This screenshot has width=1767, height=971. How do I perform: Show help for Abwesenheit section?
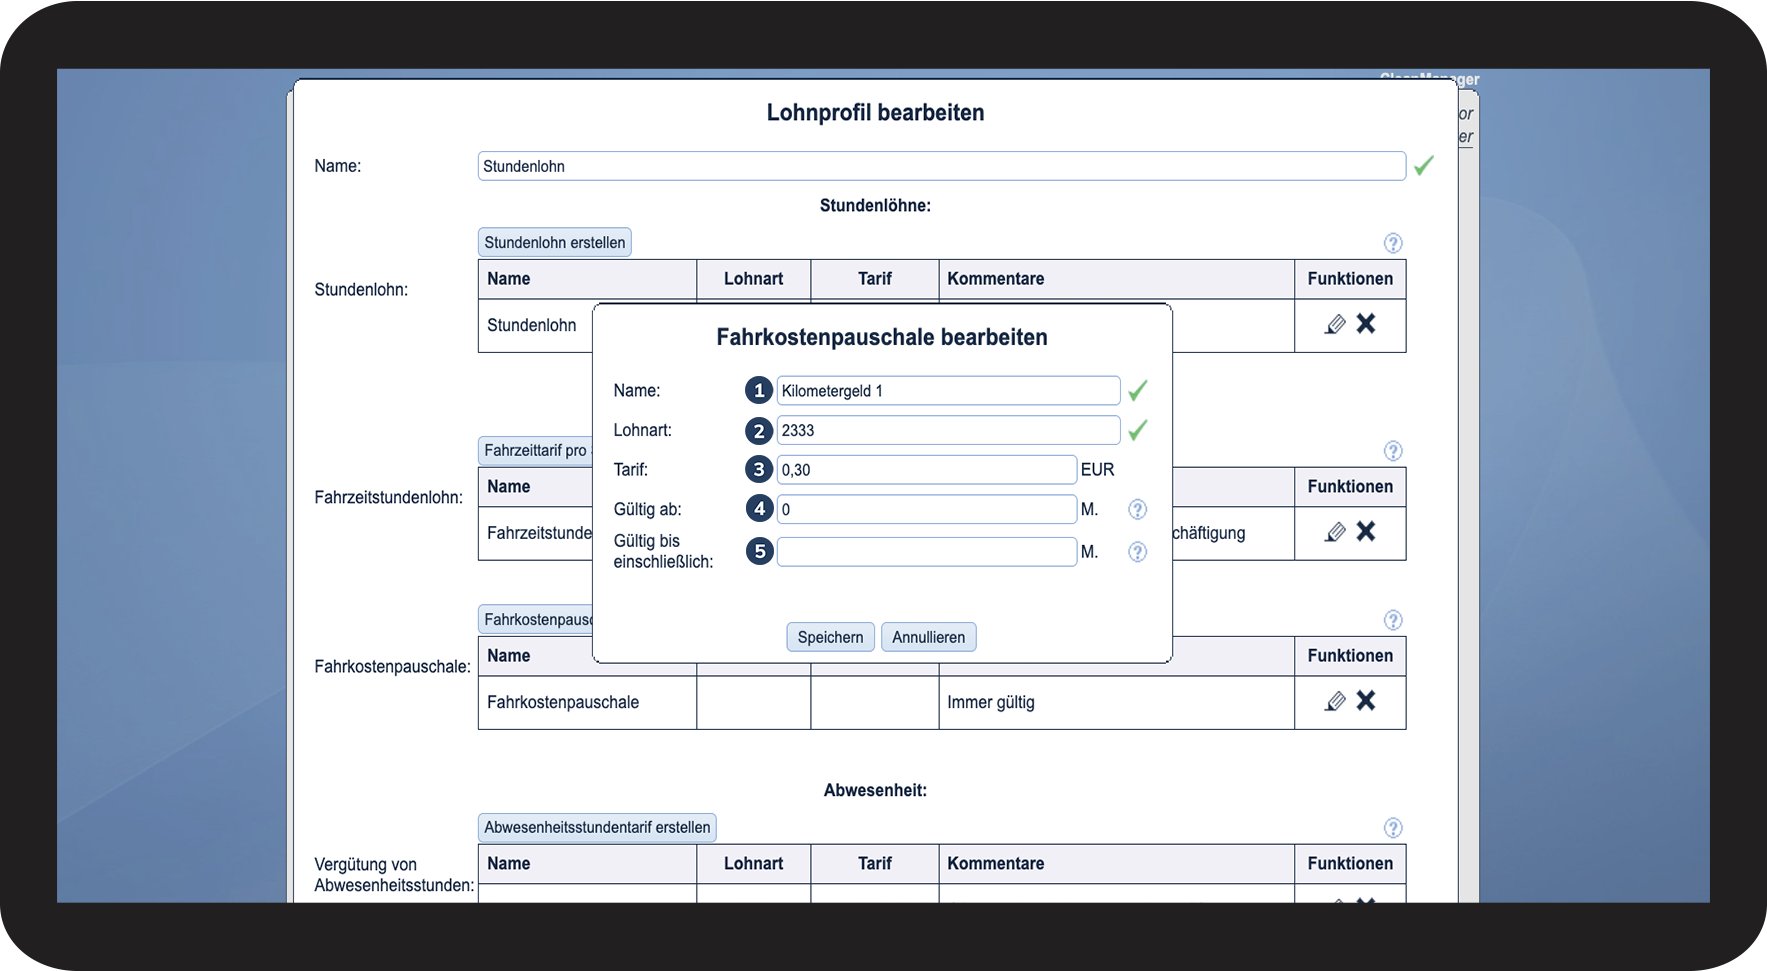coord(1392,828)
